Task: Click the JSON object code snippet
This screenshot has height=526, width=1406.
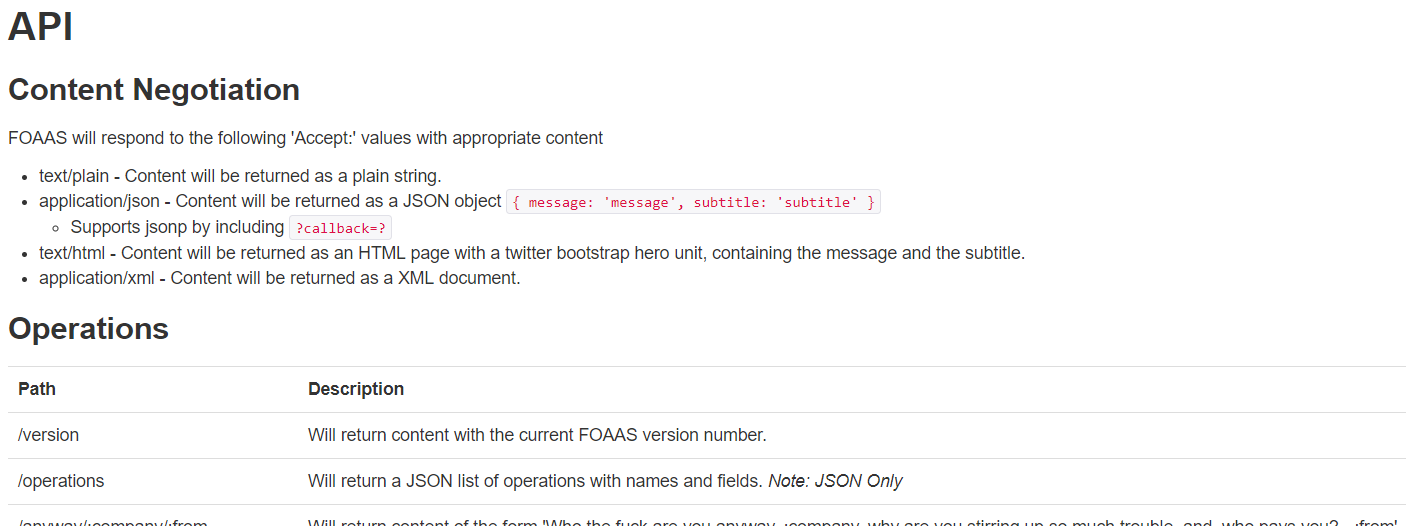Action: [694, 203]
